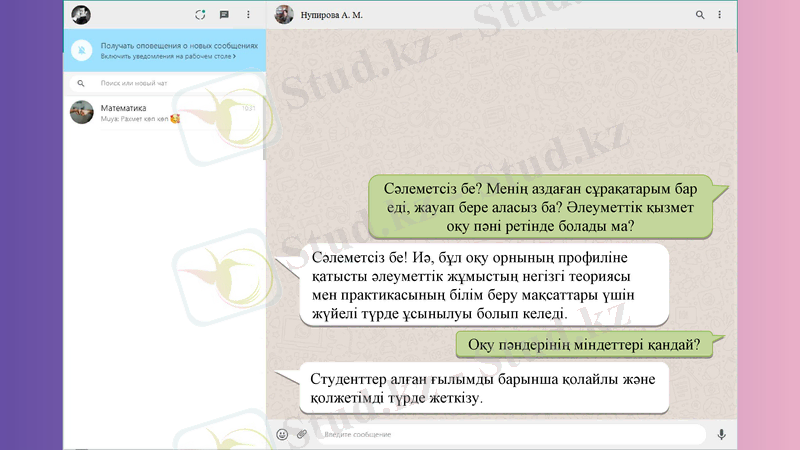Image resolution: width=800 pixels, height=450 pixels.
Task: Open sidebar three-dot menu
Action: (248, 15)
